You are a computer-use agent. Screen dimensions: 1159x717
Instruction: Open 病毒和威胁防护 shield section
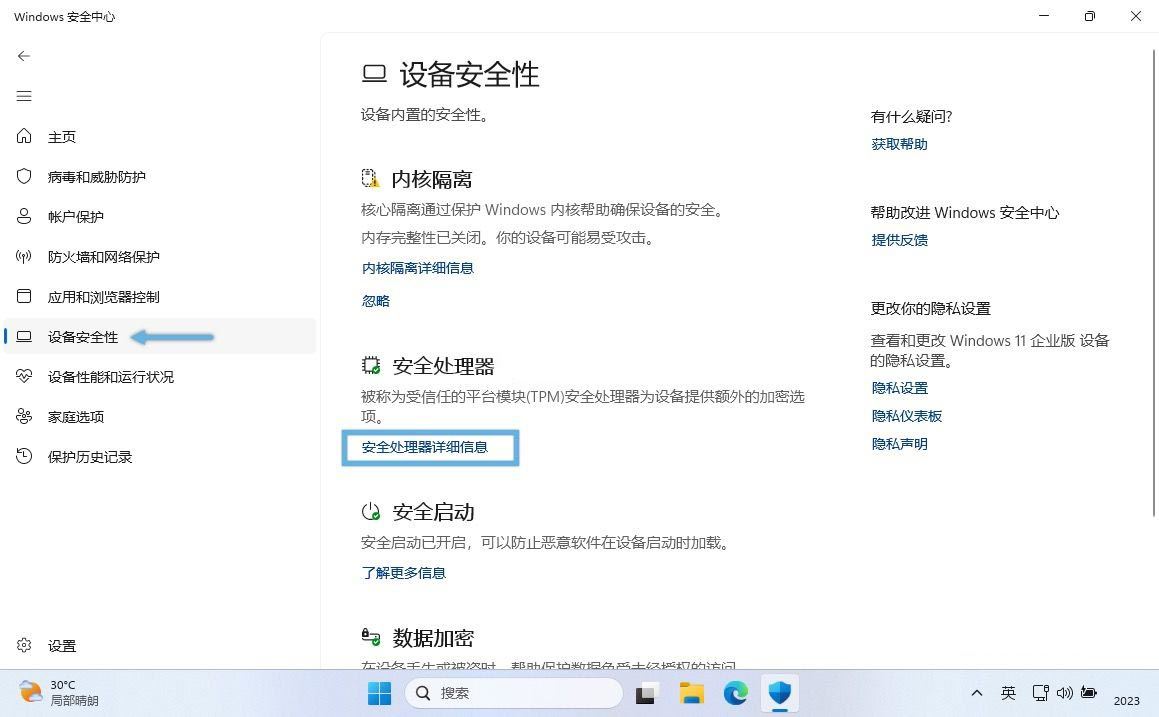click(x=96, y=177)
